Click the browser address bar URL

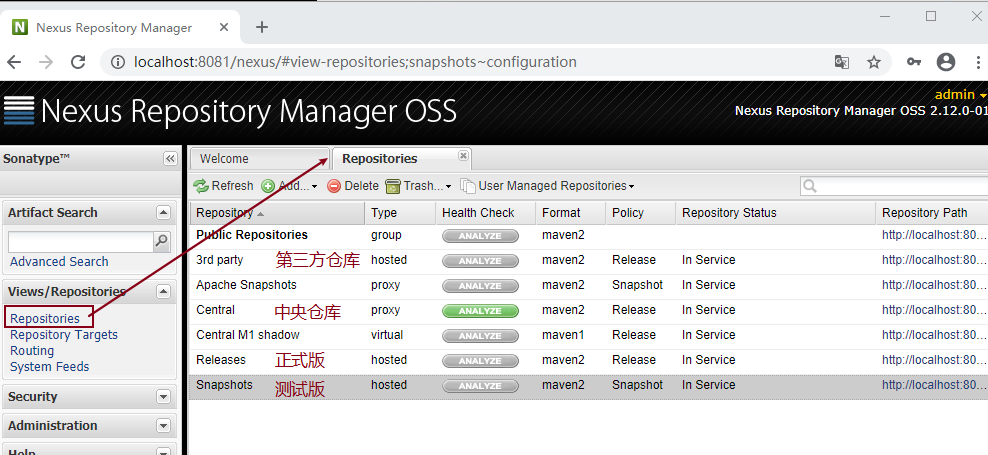click(355, 62)
